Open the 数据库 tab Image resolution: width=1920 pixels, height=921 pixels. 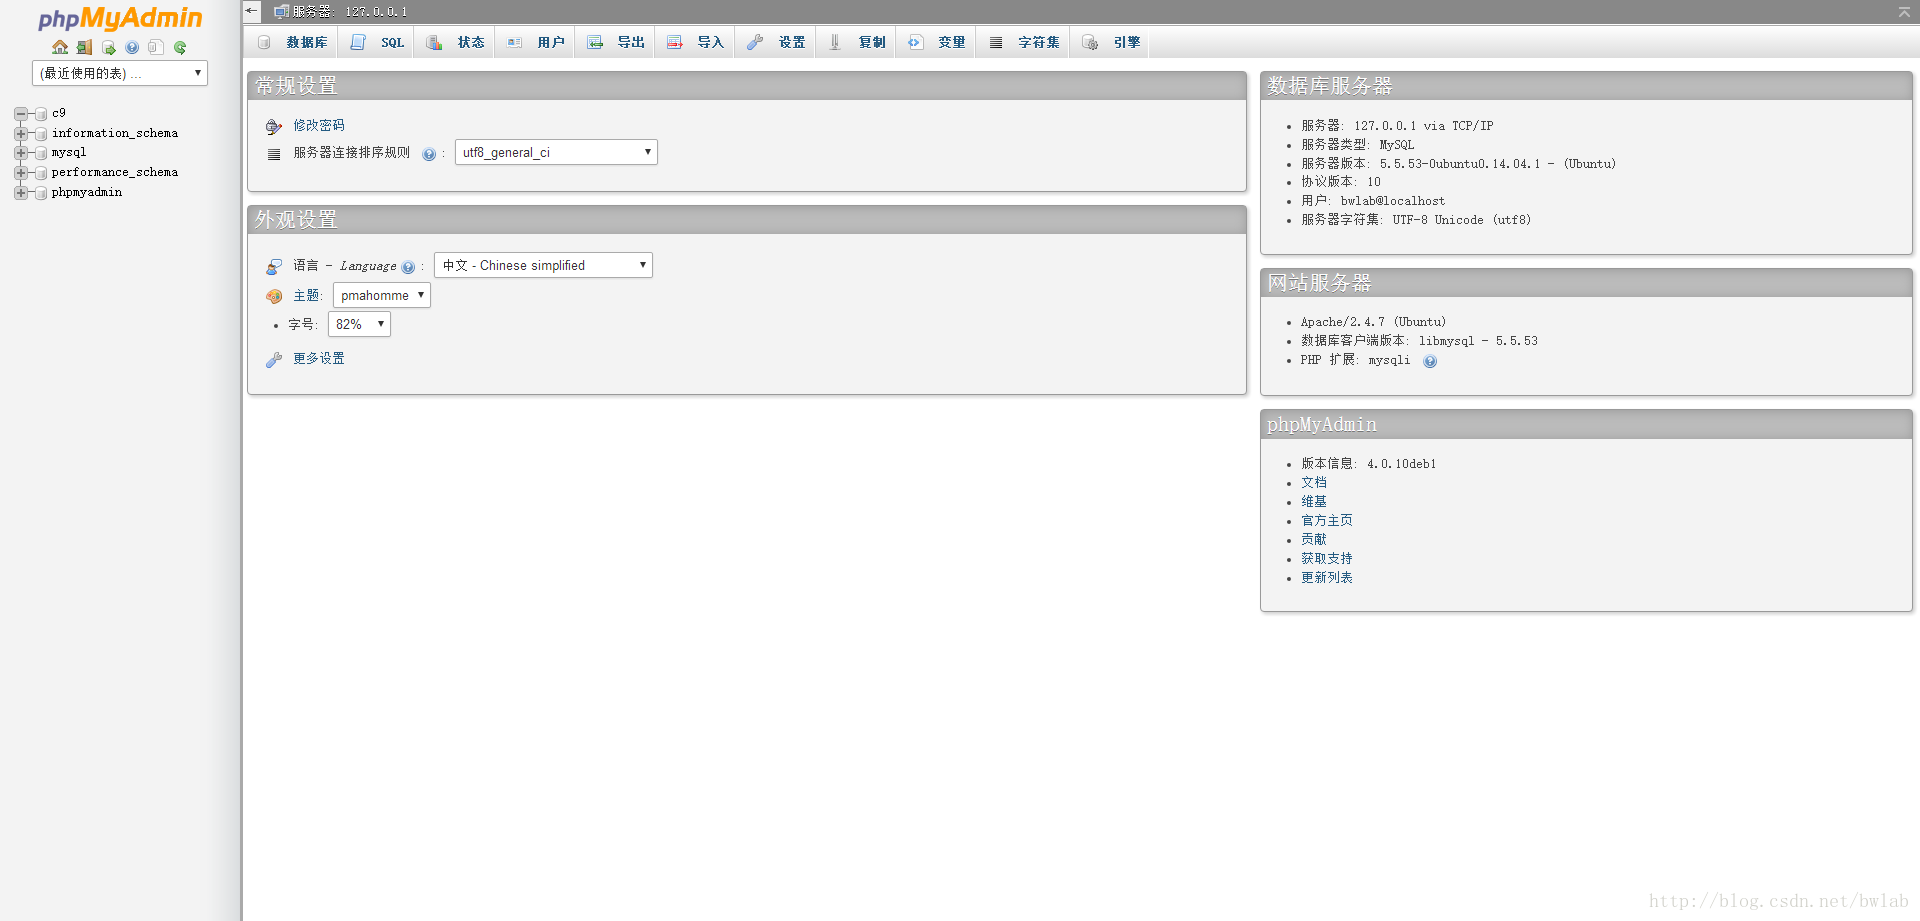pos(293,42)
